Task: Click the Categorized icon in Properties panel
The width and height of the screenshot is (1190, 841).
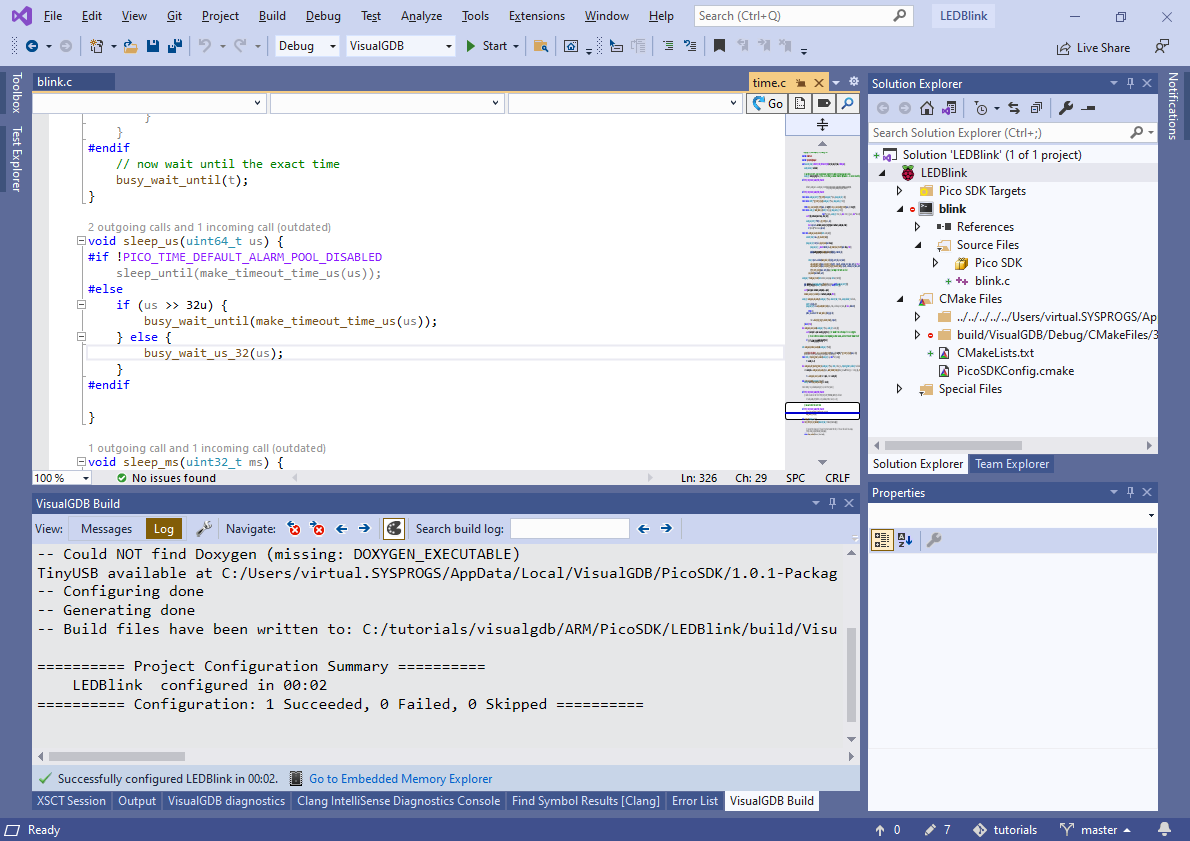Action: pyautogui.click(x=882, y=540)
